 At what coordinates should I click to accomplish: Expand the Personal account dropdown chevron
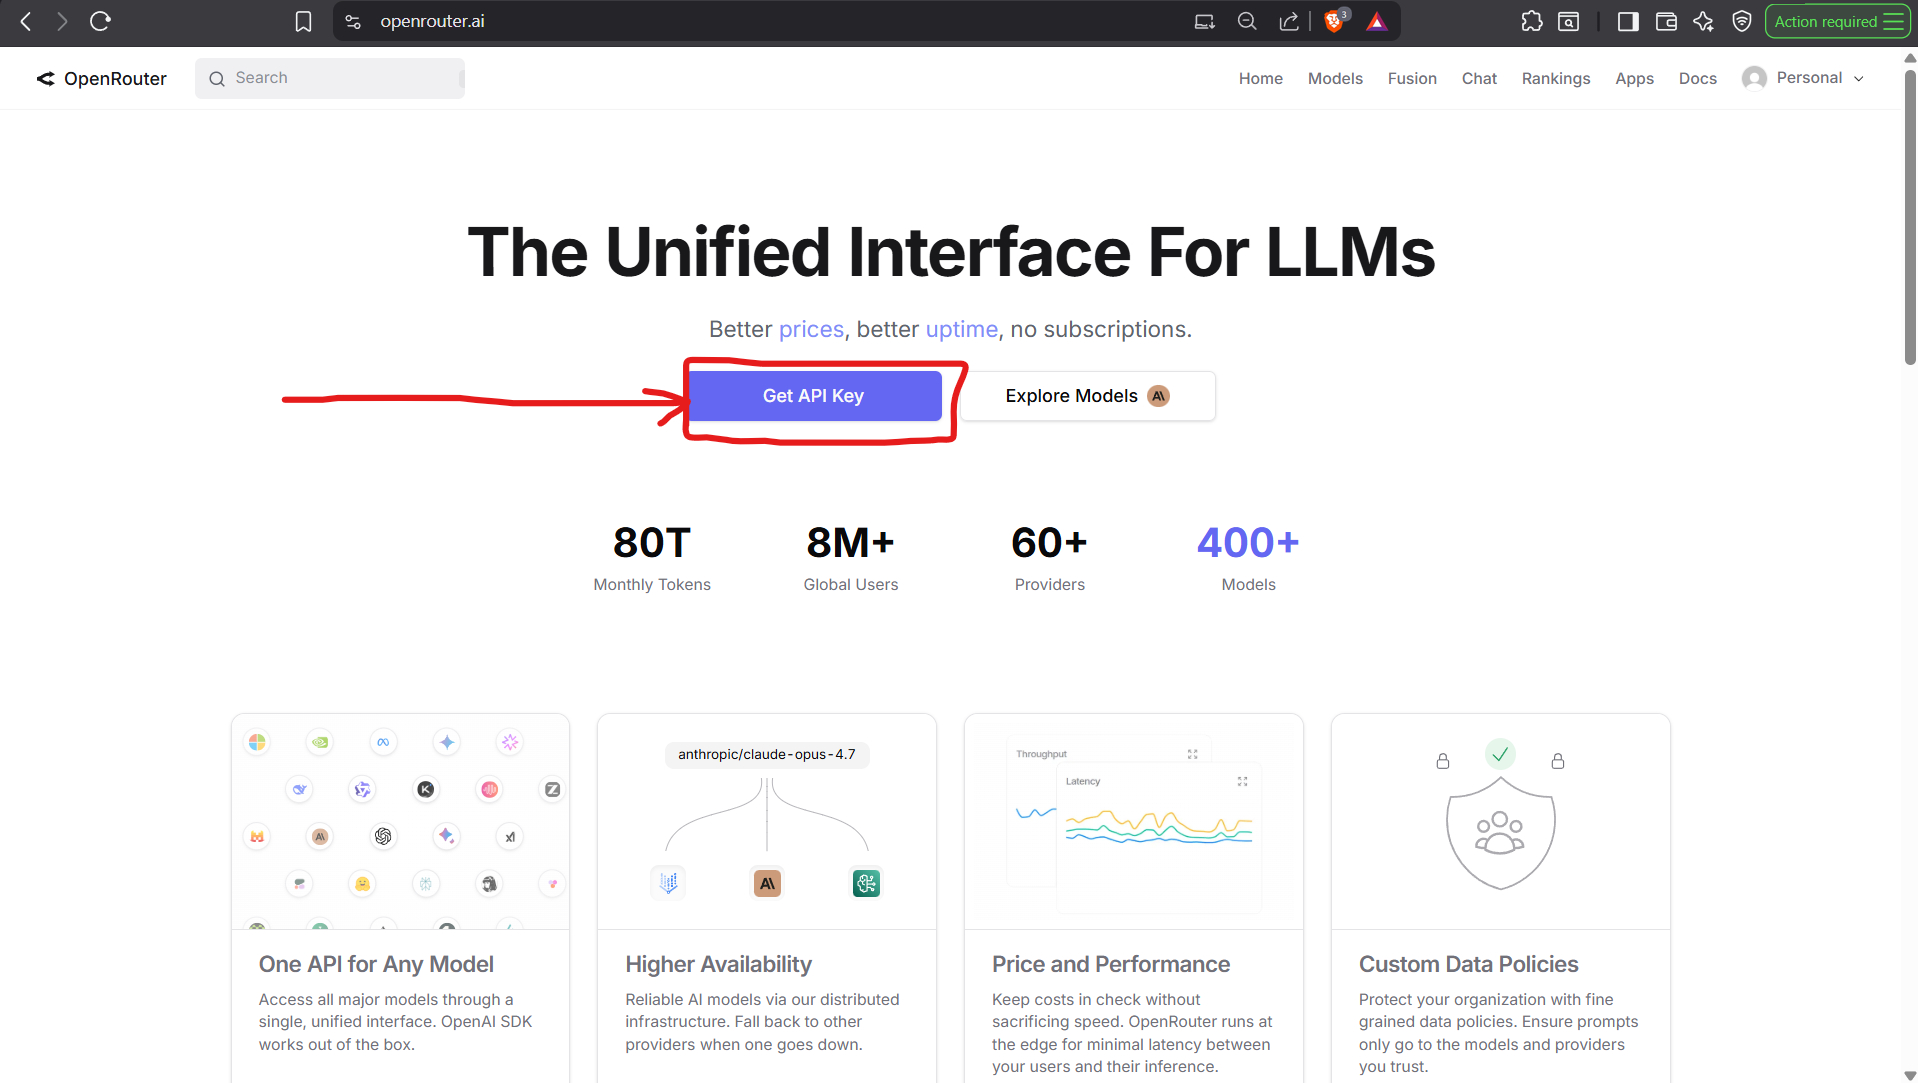[1859, 79]
